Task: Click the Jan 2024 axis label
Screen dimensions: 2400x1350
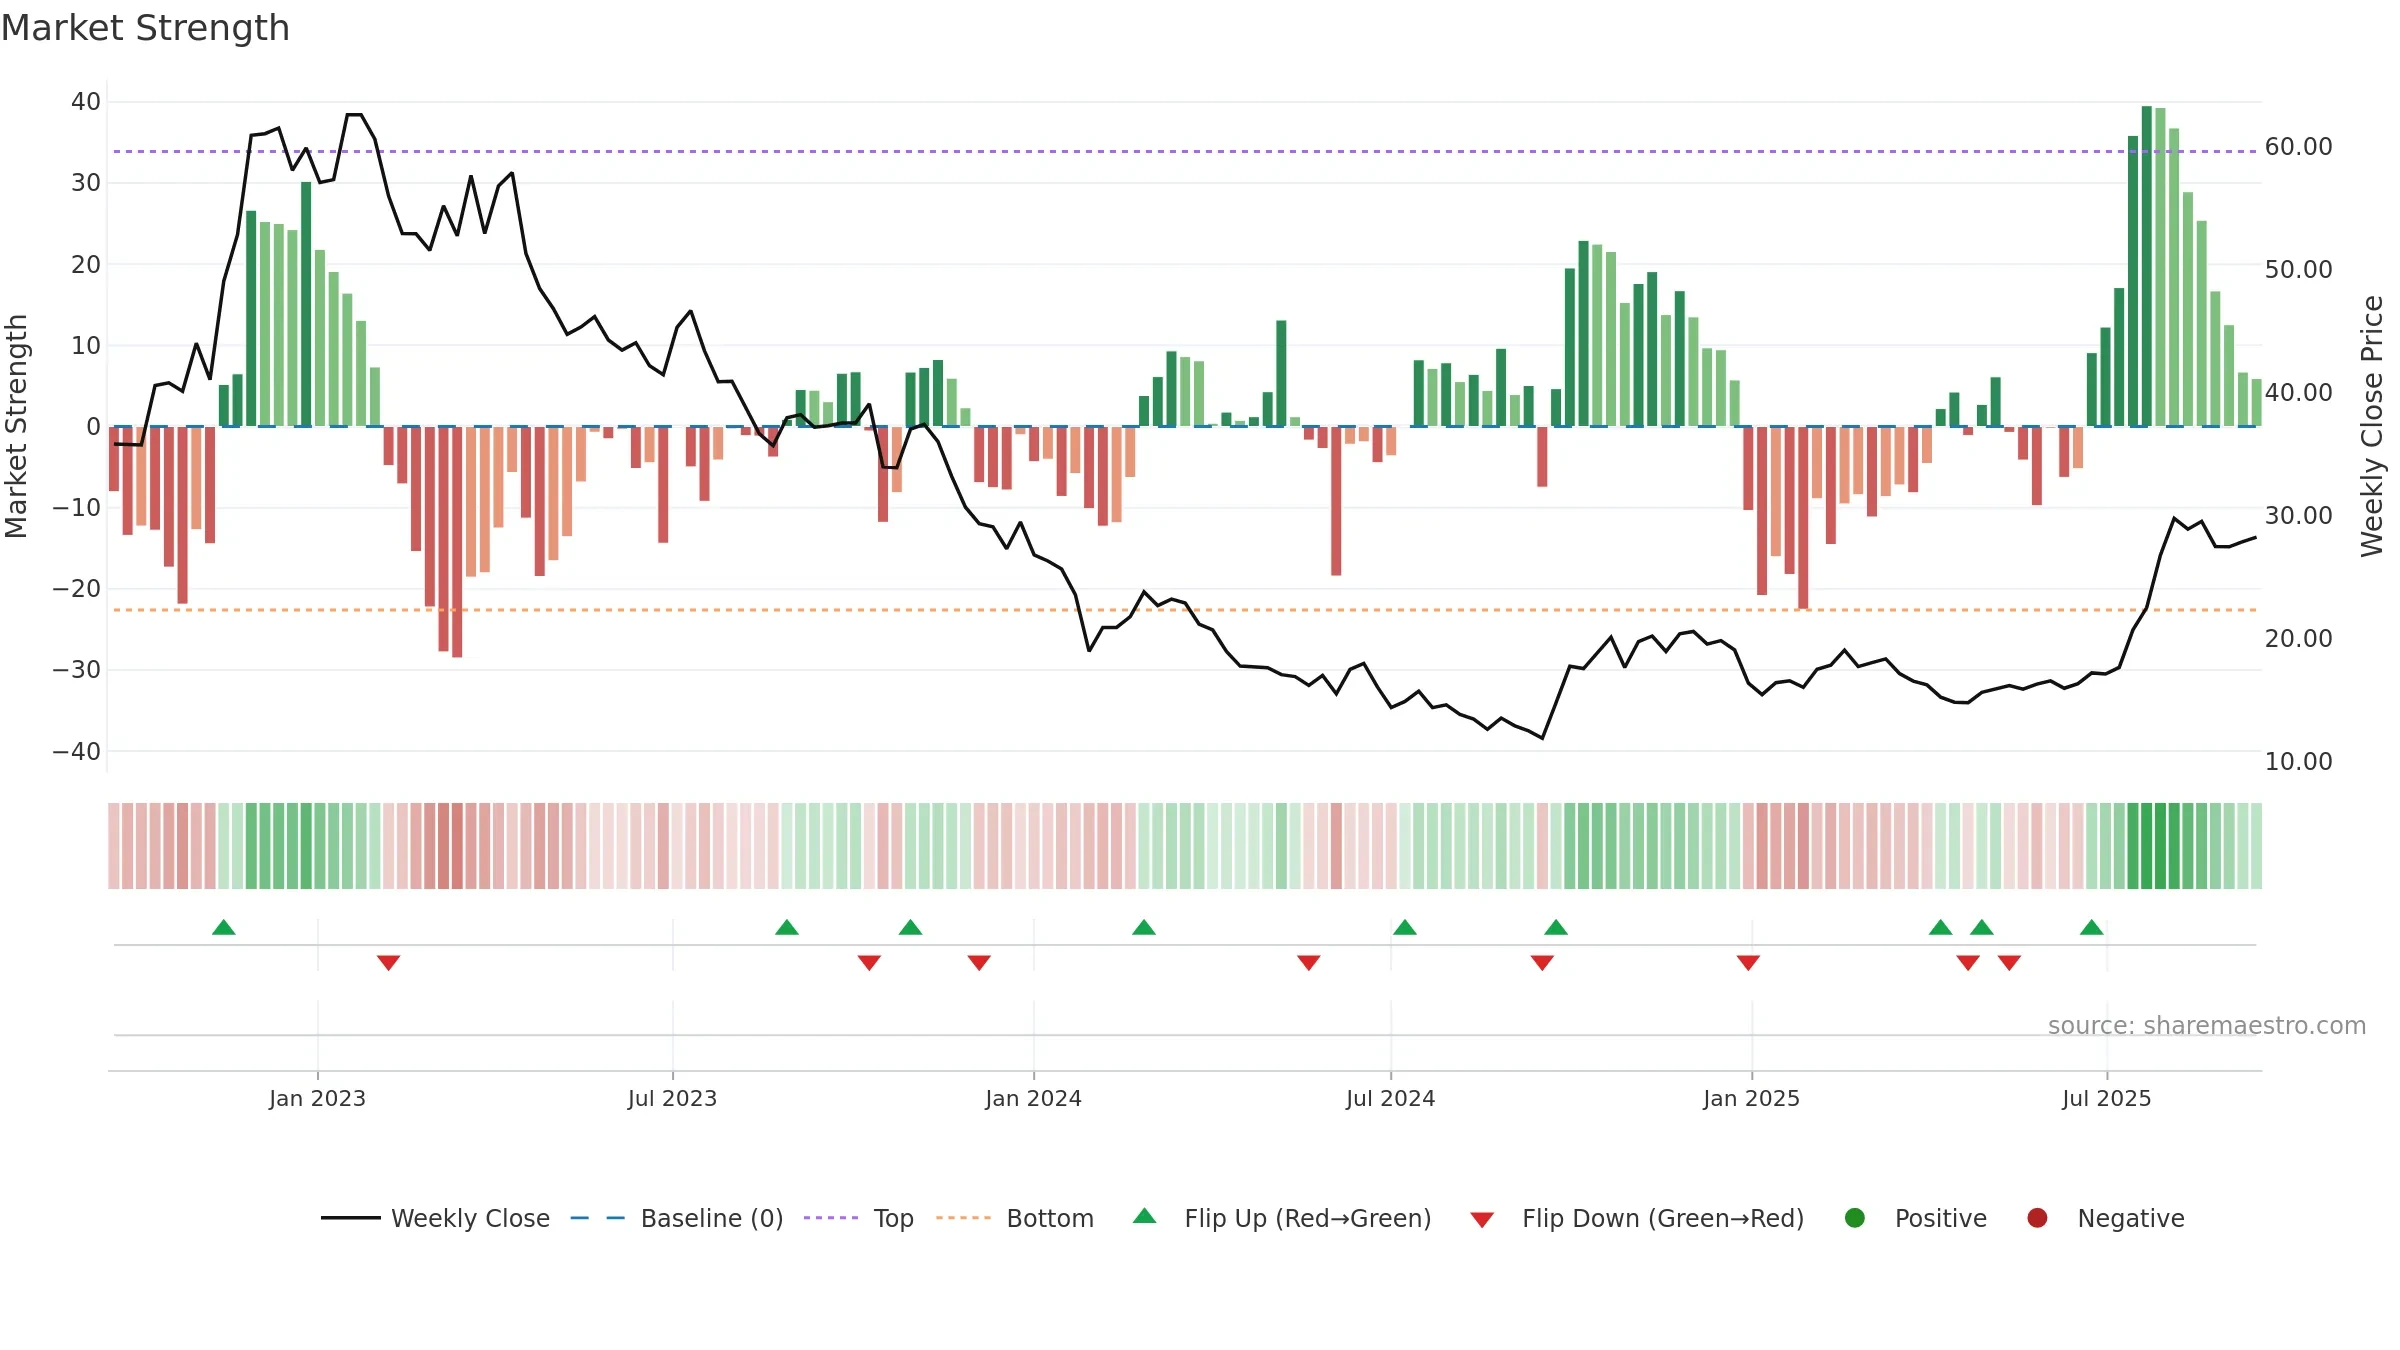Action: [x=1033, y=1098]
